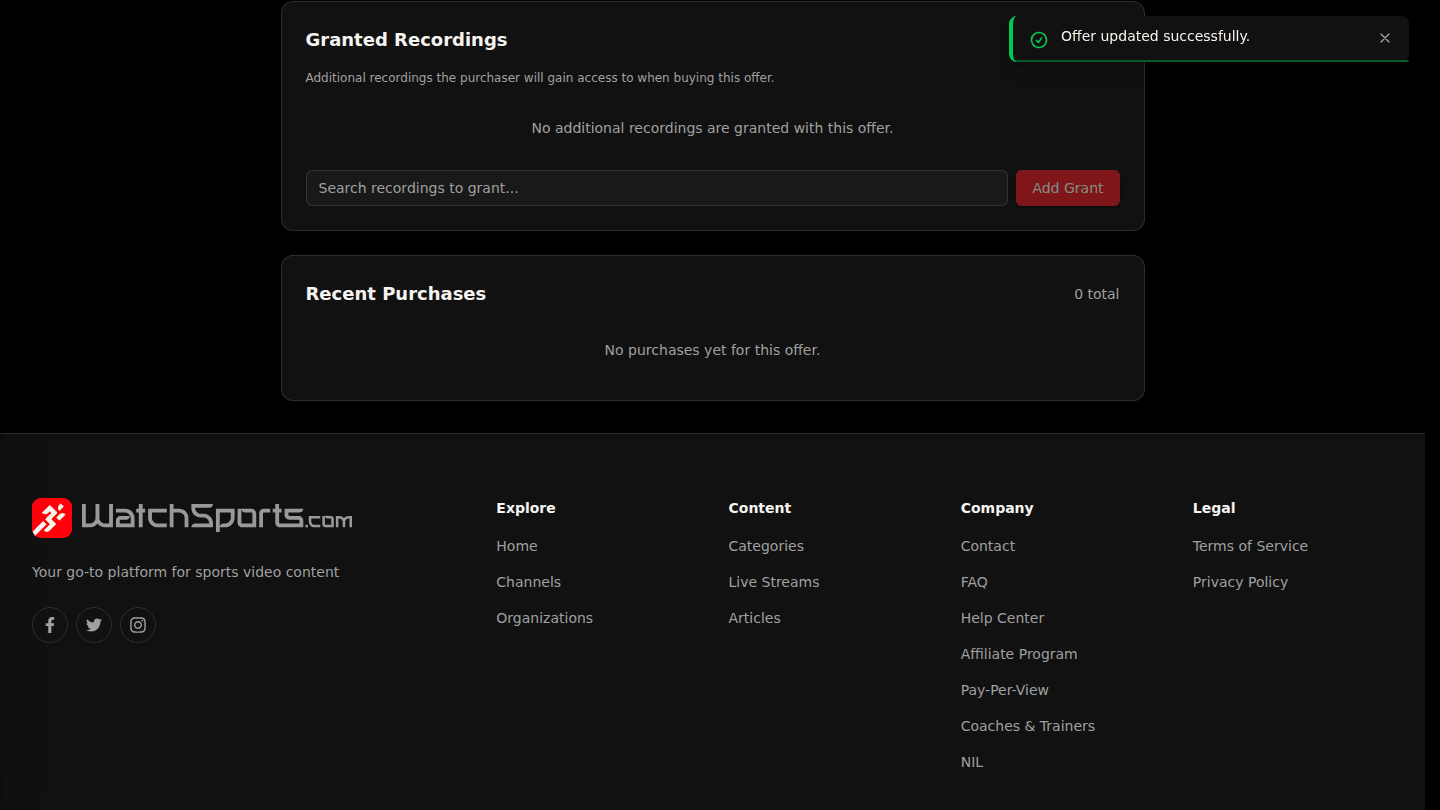This screenshot has height=810, width=1440.
Task: Focus the Search recordings to grant field
Action: click(x=657, y=188)
